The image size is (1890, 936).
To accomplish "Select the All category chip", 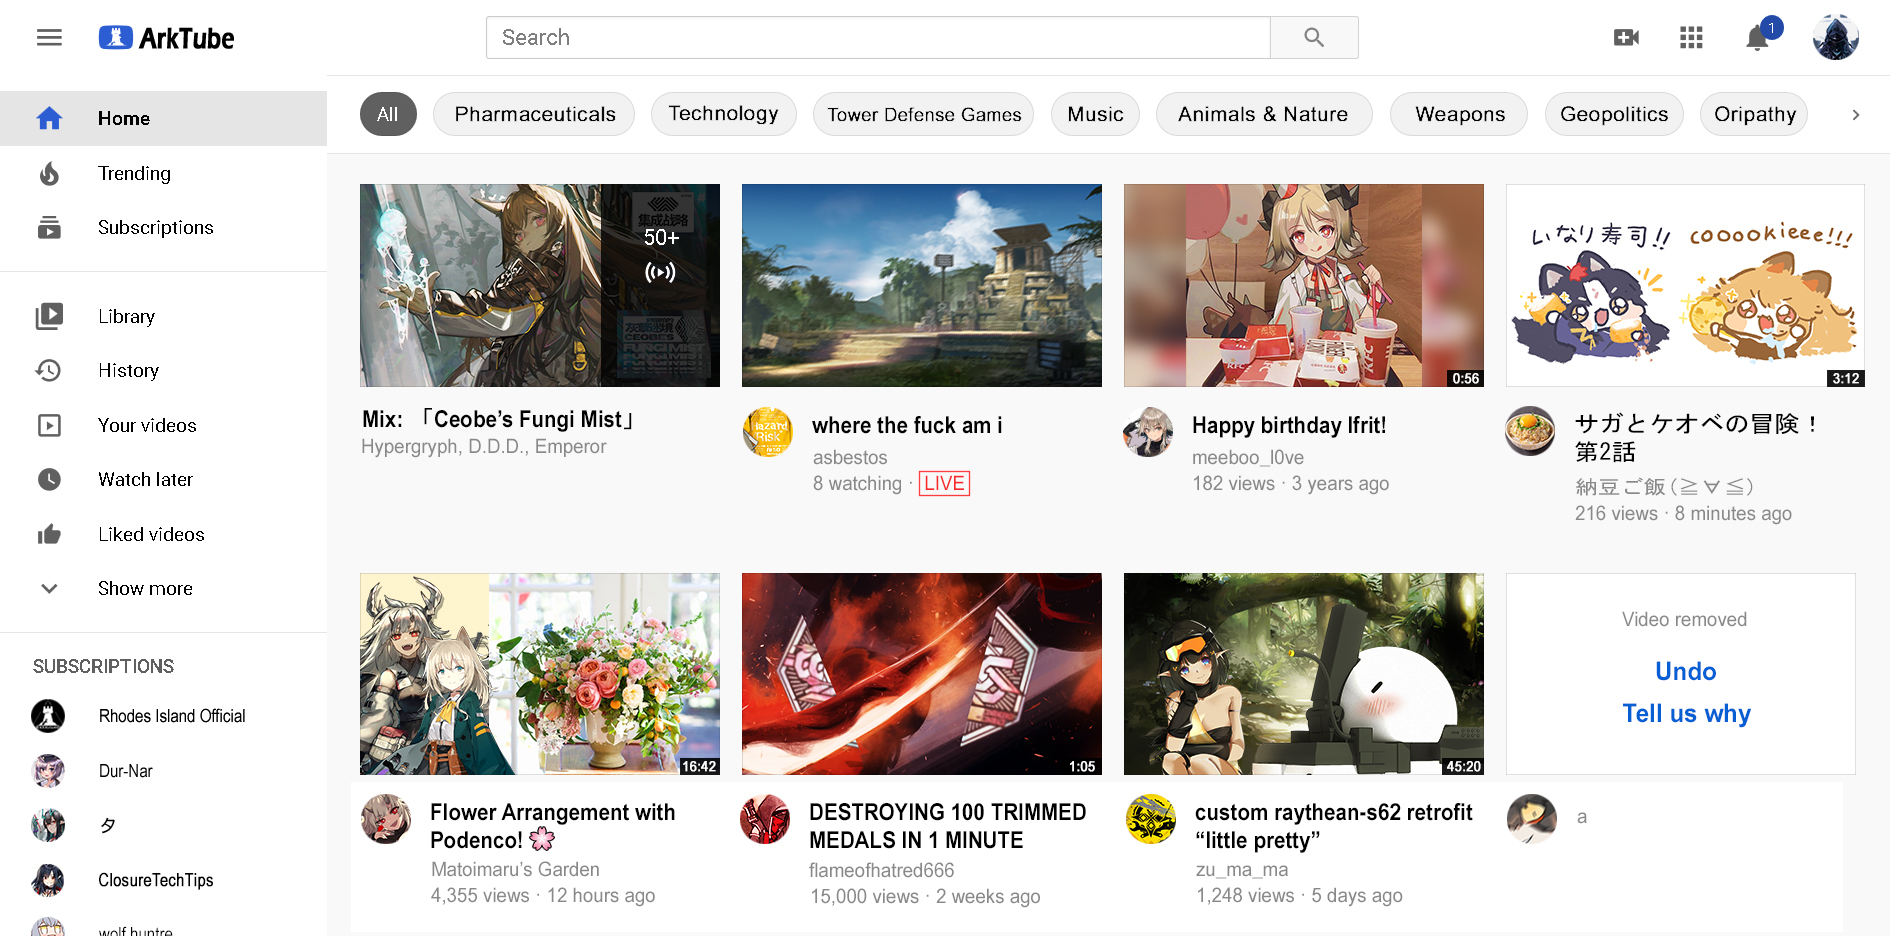I will point(388,115).
